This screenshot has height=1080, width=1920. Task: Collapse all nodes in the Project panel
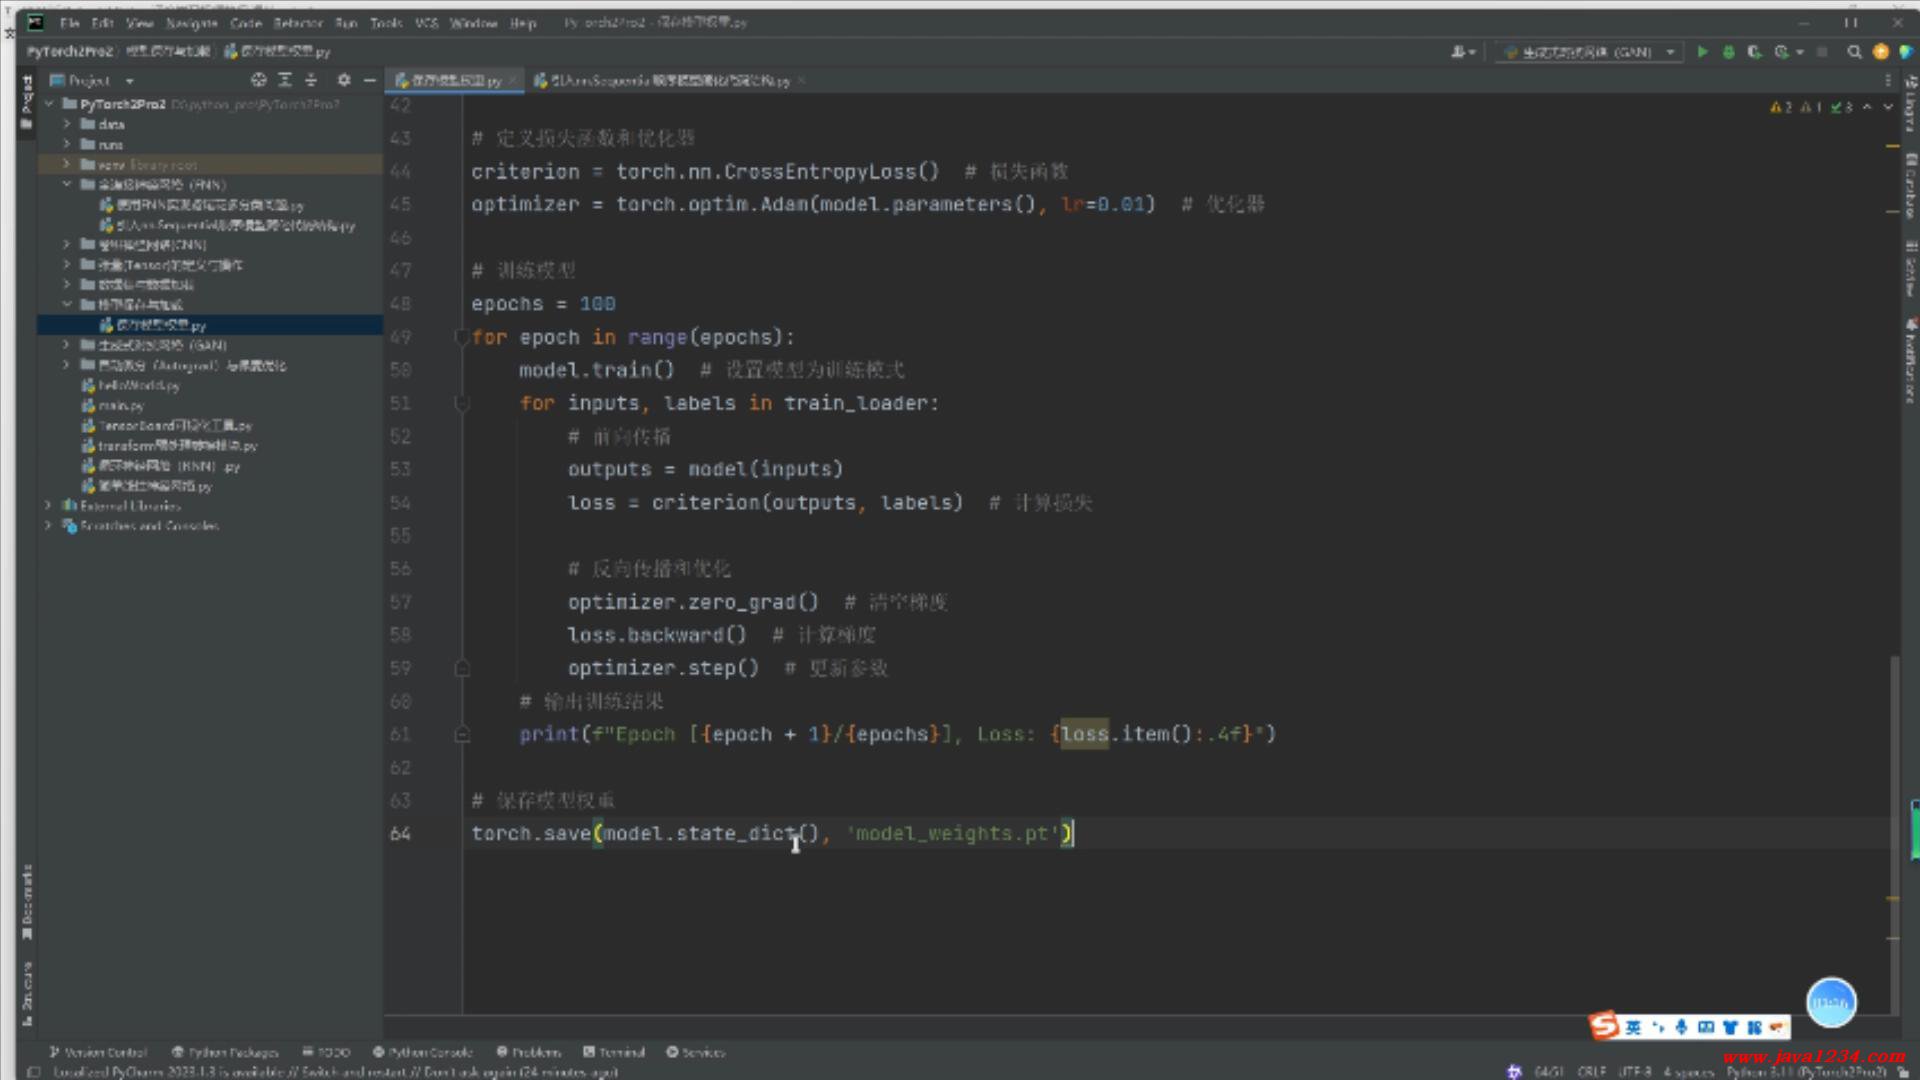click(x=311, y=80)
